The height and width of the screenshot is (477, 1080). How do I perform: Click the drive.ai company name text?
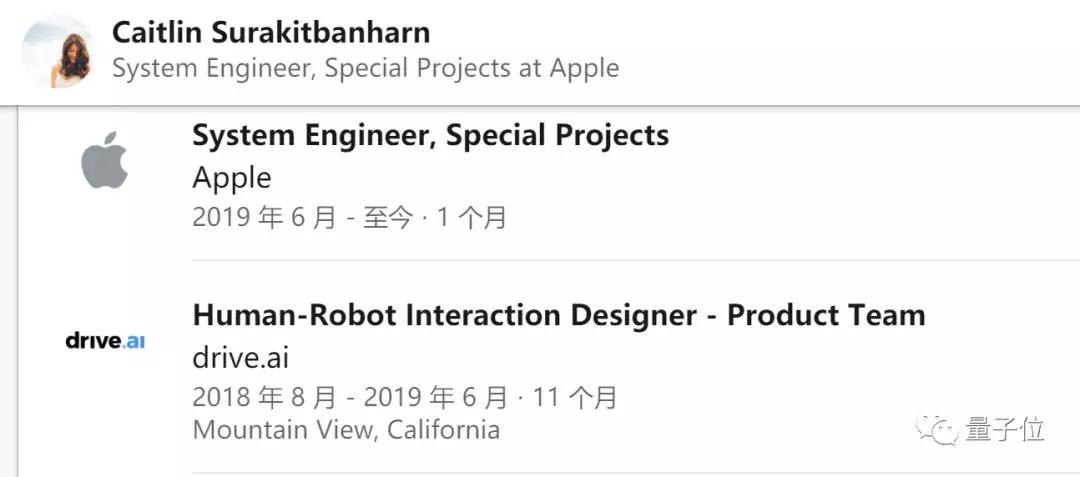240,359
